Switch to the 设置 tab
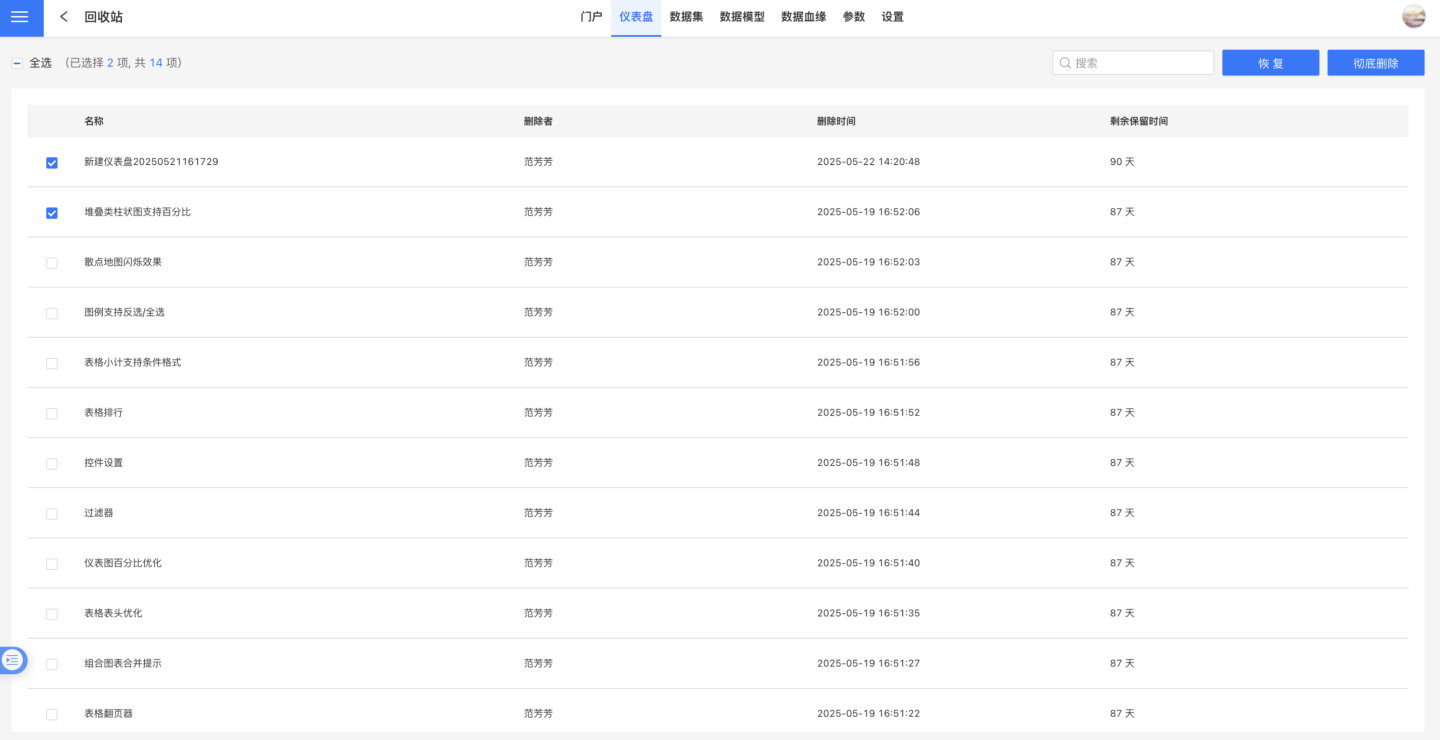Image resolution: width=1440 pixels, height=740 pixels. click(x=892, y=17)
